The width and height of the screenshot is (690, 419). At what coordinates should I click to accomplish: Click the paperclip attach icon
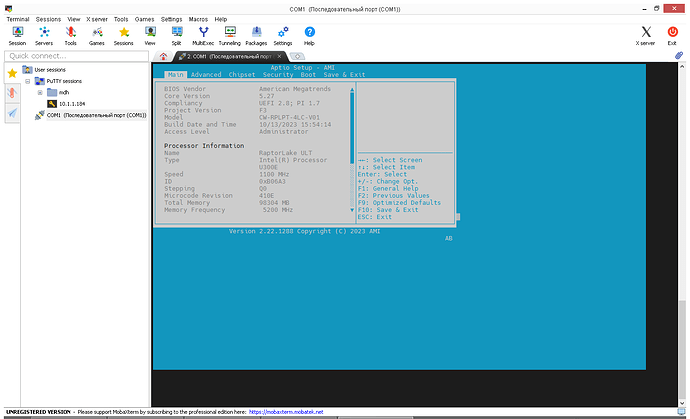679,55
